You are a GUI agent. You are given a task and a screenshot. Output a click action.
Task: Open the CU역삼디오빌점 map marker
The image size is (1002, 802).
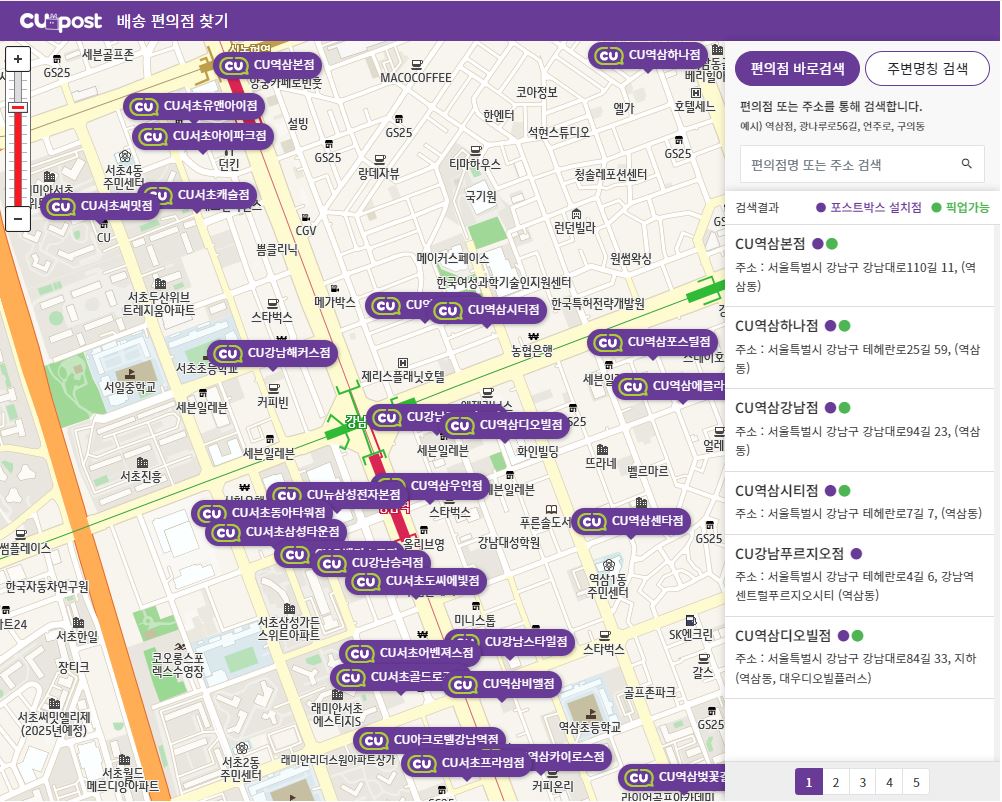(505, 425)
